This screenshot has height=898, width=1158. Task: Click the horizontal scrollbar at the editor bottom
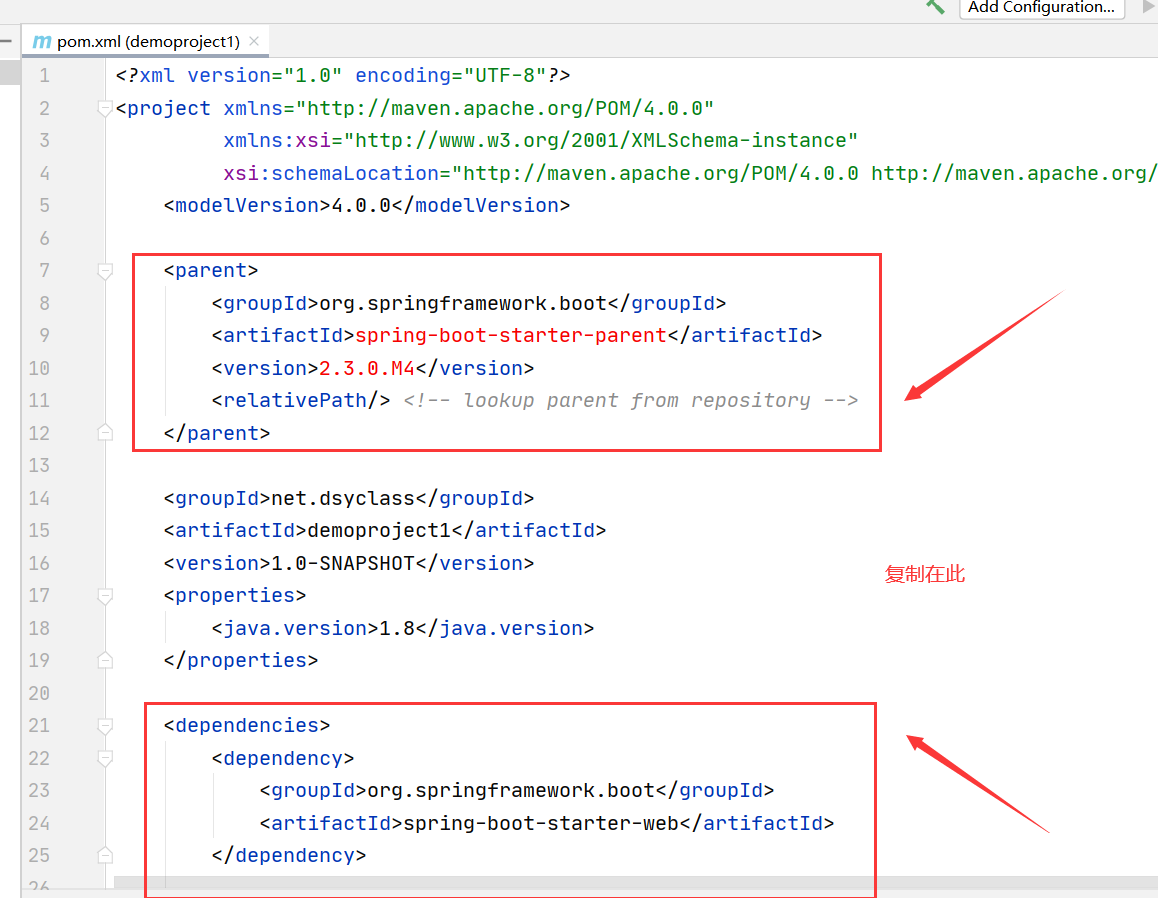(635, 882)
